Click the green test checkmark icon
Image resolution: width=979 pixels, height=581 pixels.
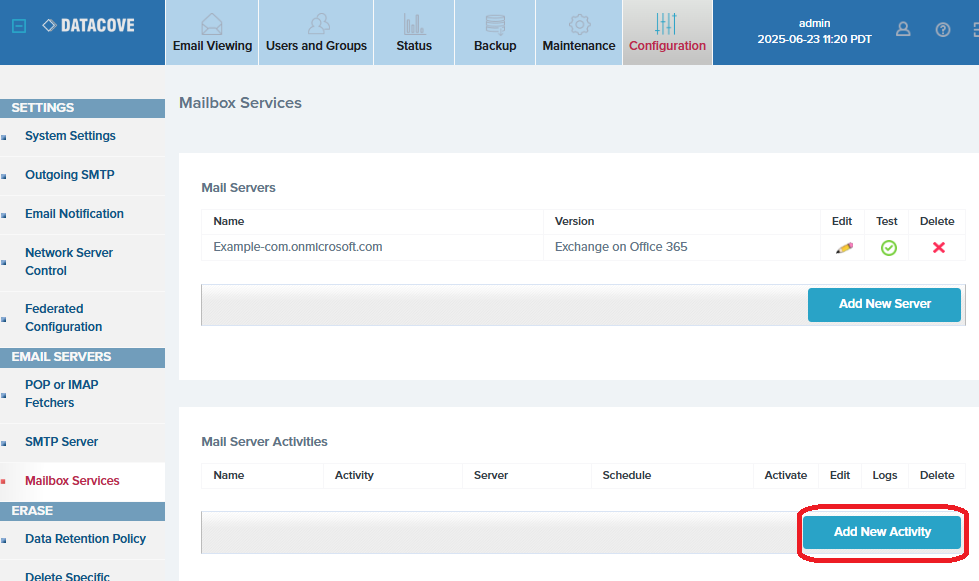(888, 247)
